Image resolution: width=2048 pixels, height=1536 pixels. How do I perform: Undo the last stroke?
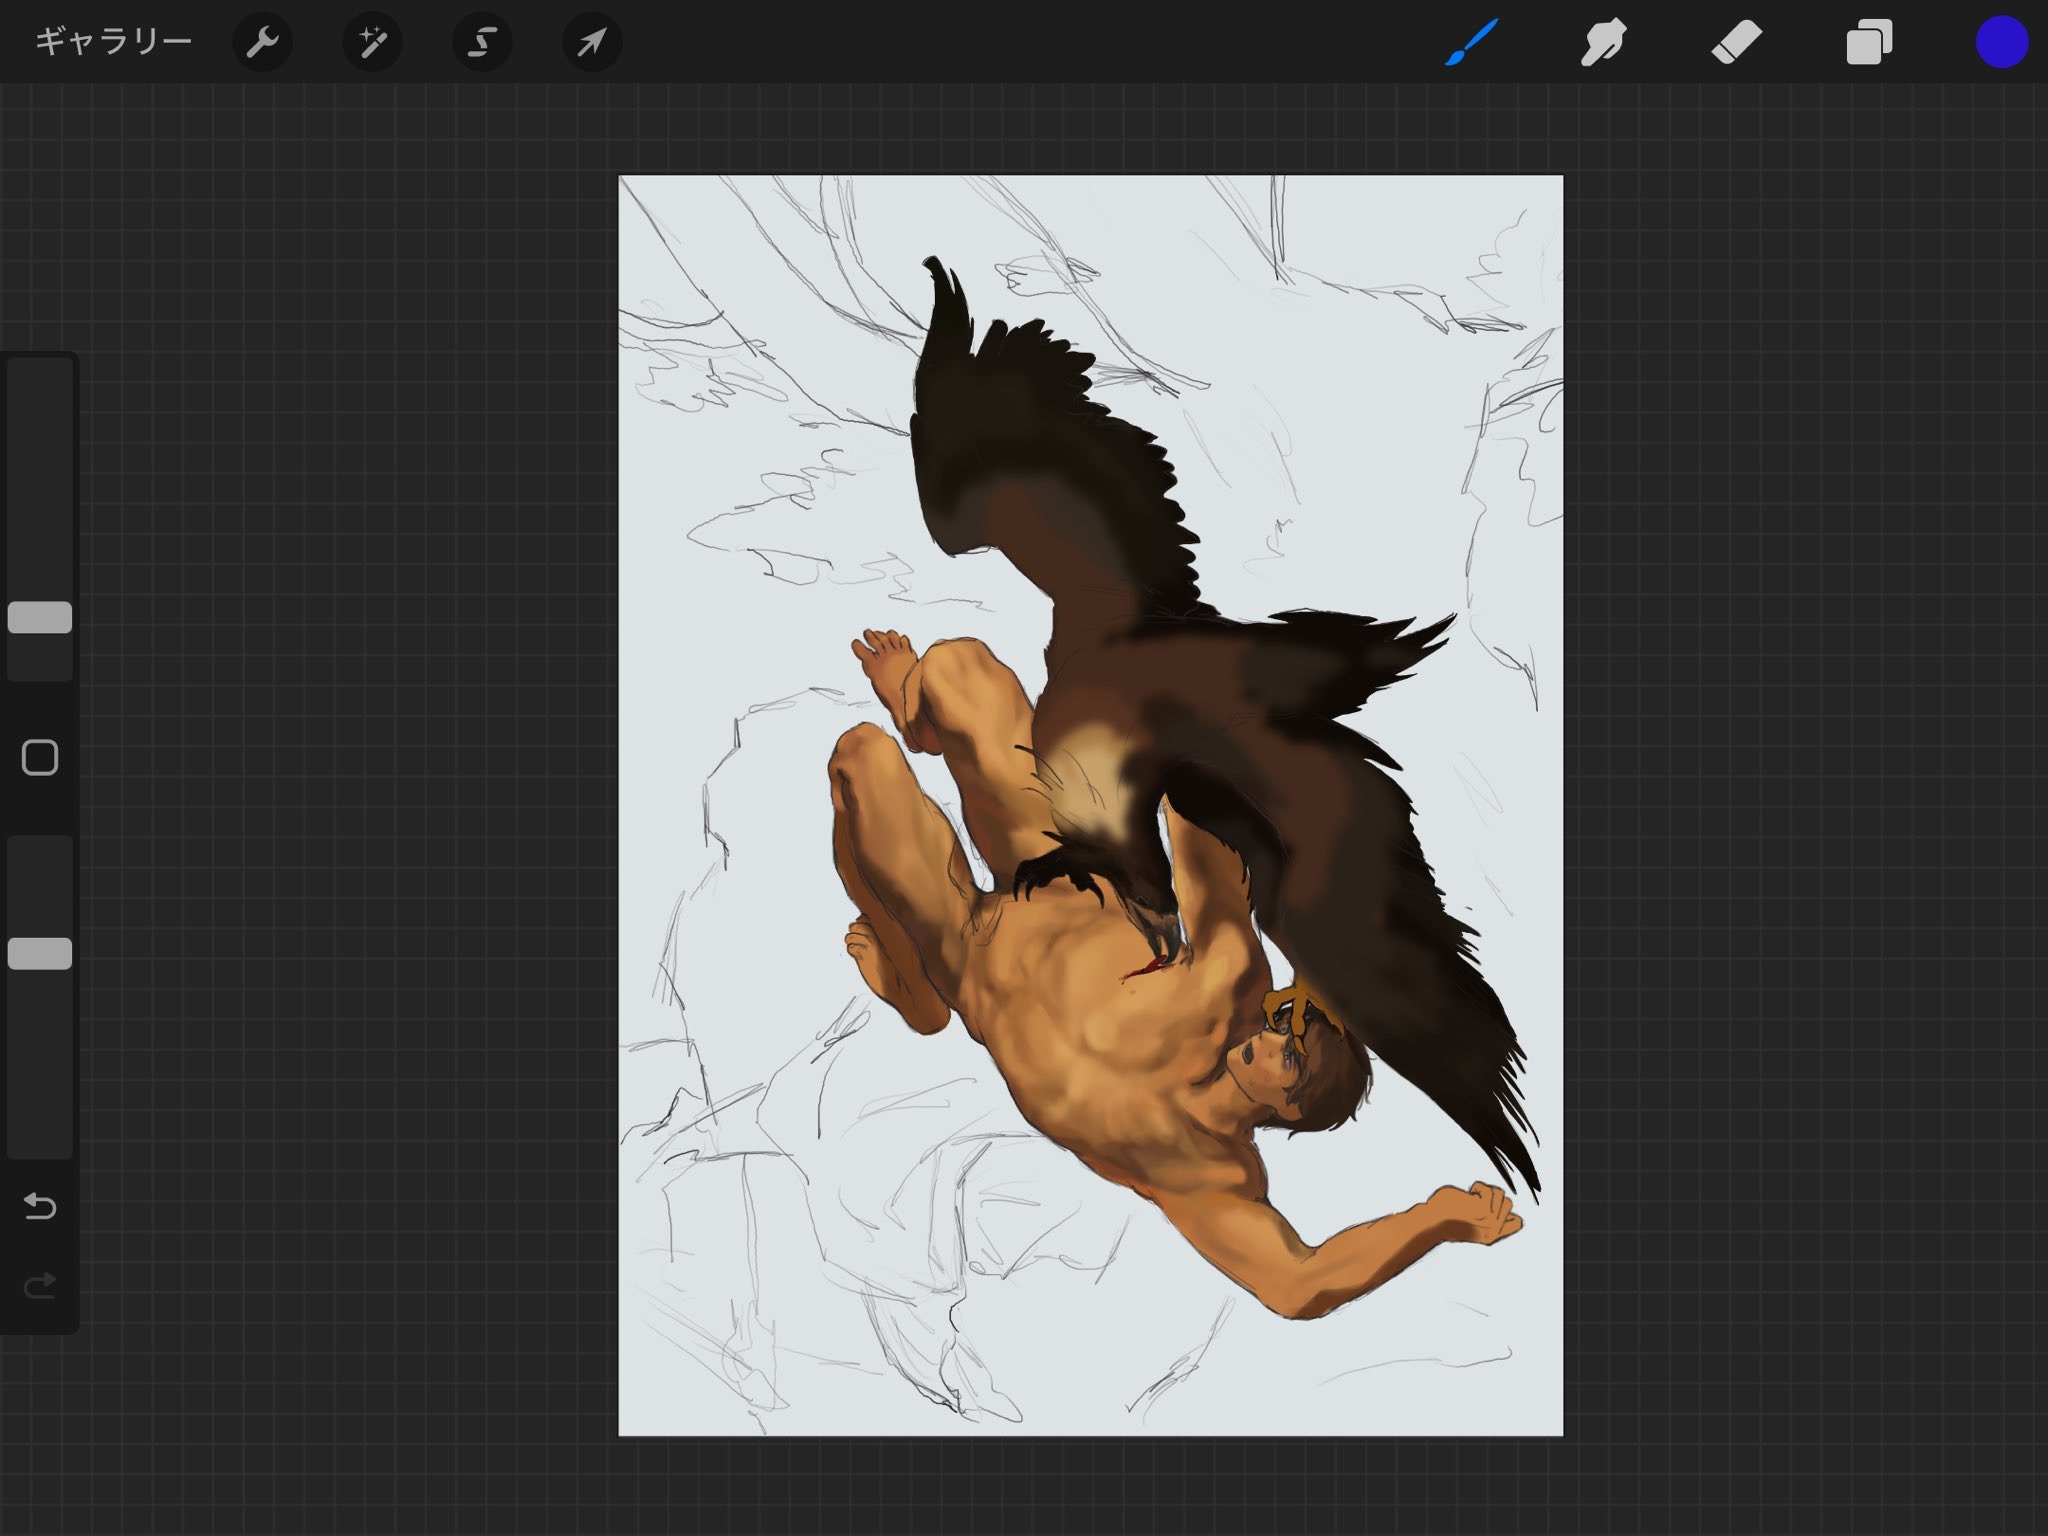(40, 1206)
